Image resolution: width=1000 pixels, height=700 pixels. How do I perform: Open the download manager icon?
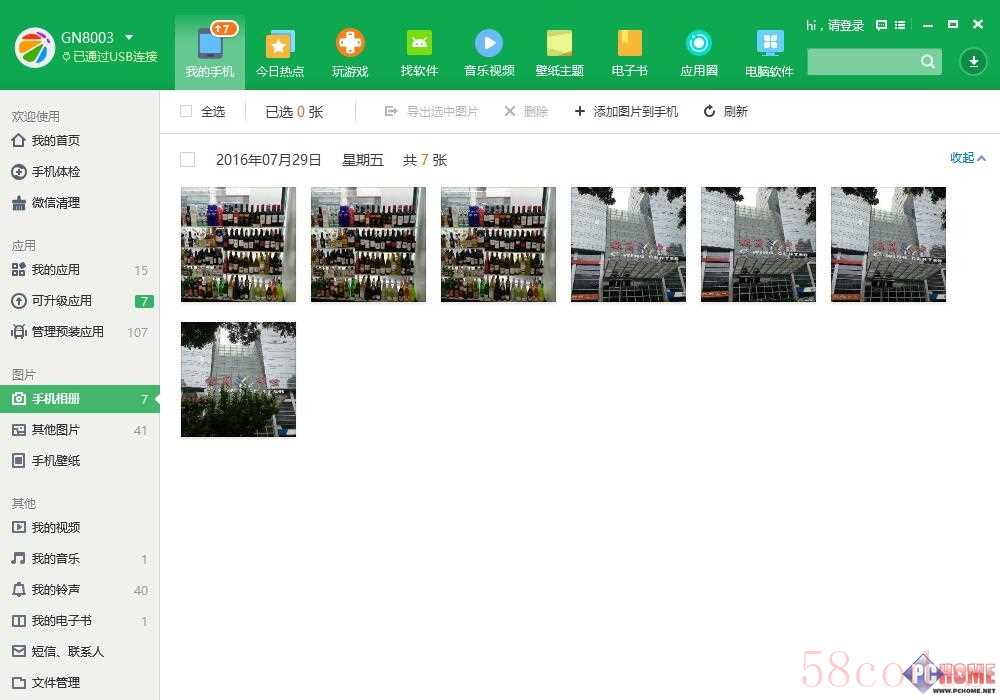point(973,62)
